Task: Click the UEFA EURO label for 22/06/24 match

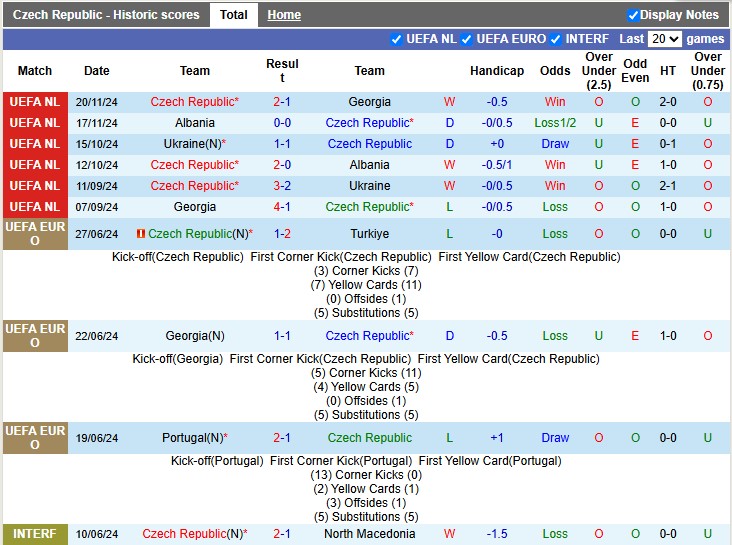Action: 35,336
